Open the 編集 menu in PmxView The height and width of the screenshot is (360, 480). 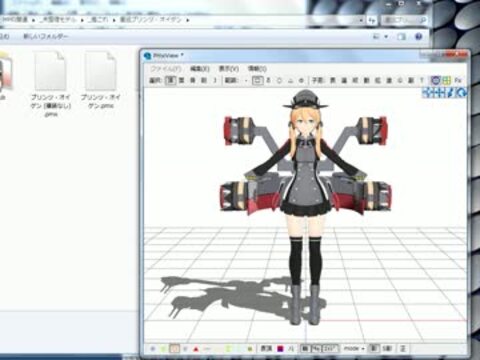[199, 69]
